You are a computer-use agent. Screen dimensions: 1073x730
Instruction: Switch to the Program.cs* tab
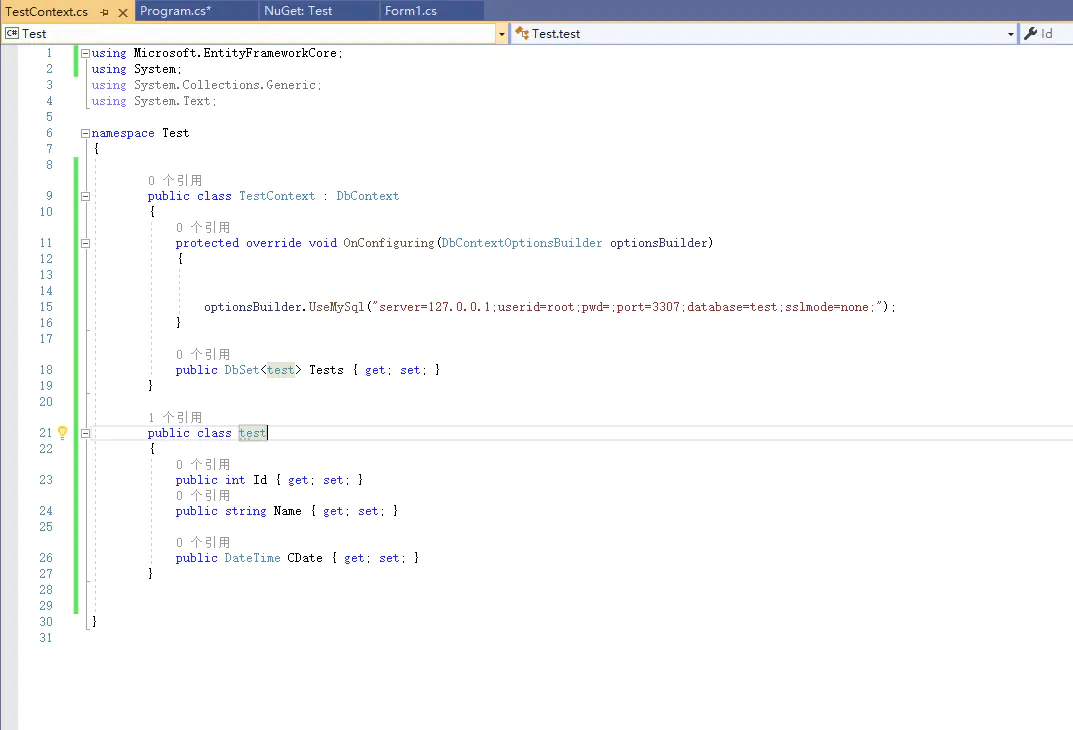[176, 11]
